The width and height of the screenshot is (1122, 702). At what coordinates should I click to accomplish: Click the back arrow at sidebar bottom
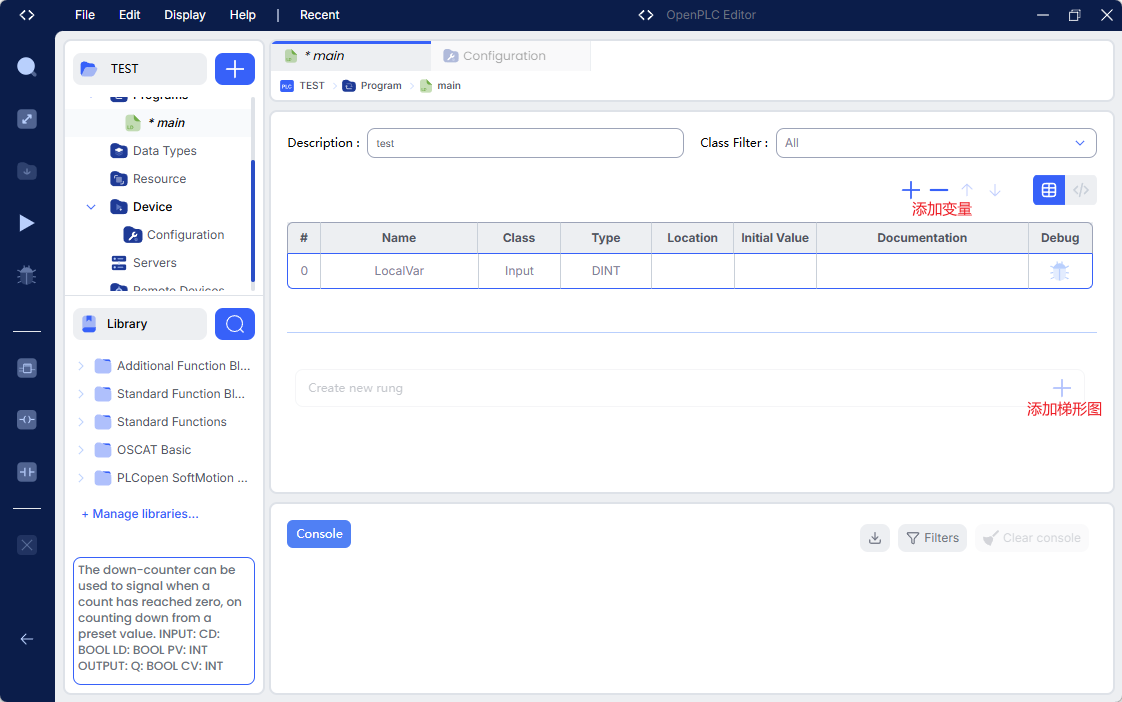coord(26,639)
